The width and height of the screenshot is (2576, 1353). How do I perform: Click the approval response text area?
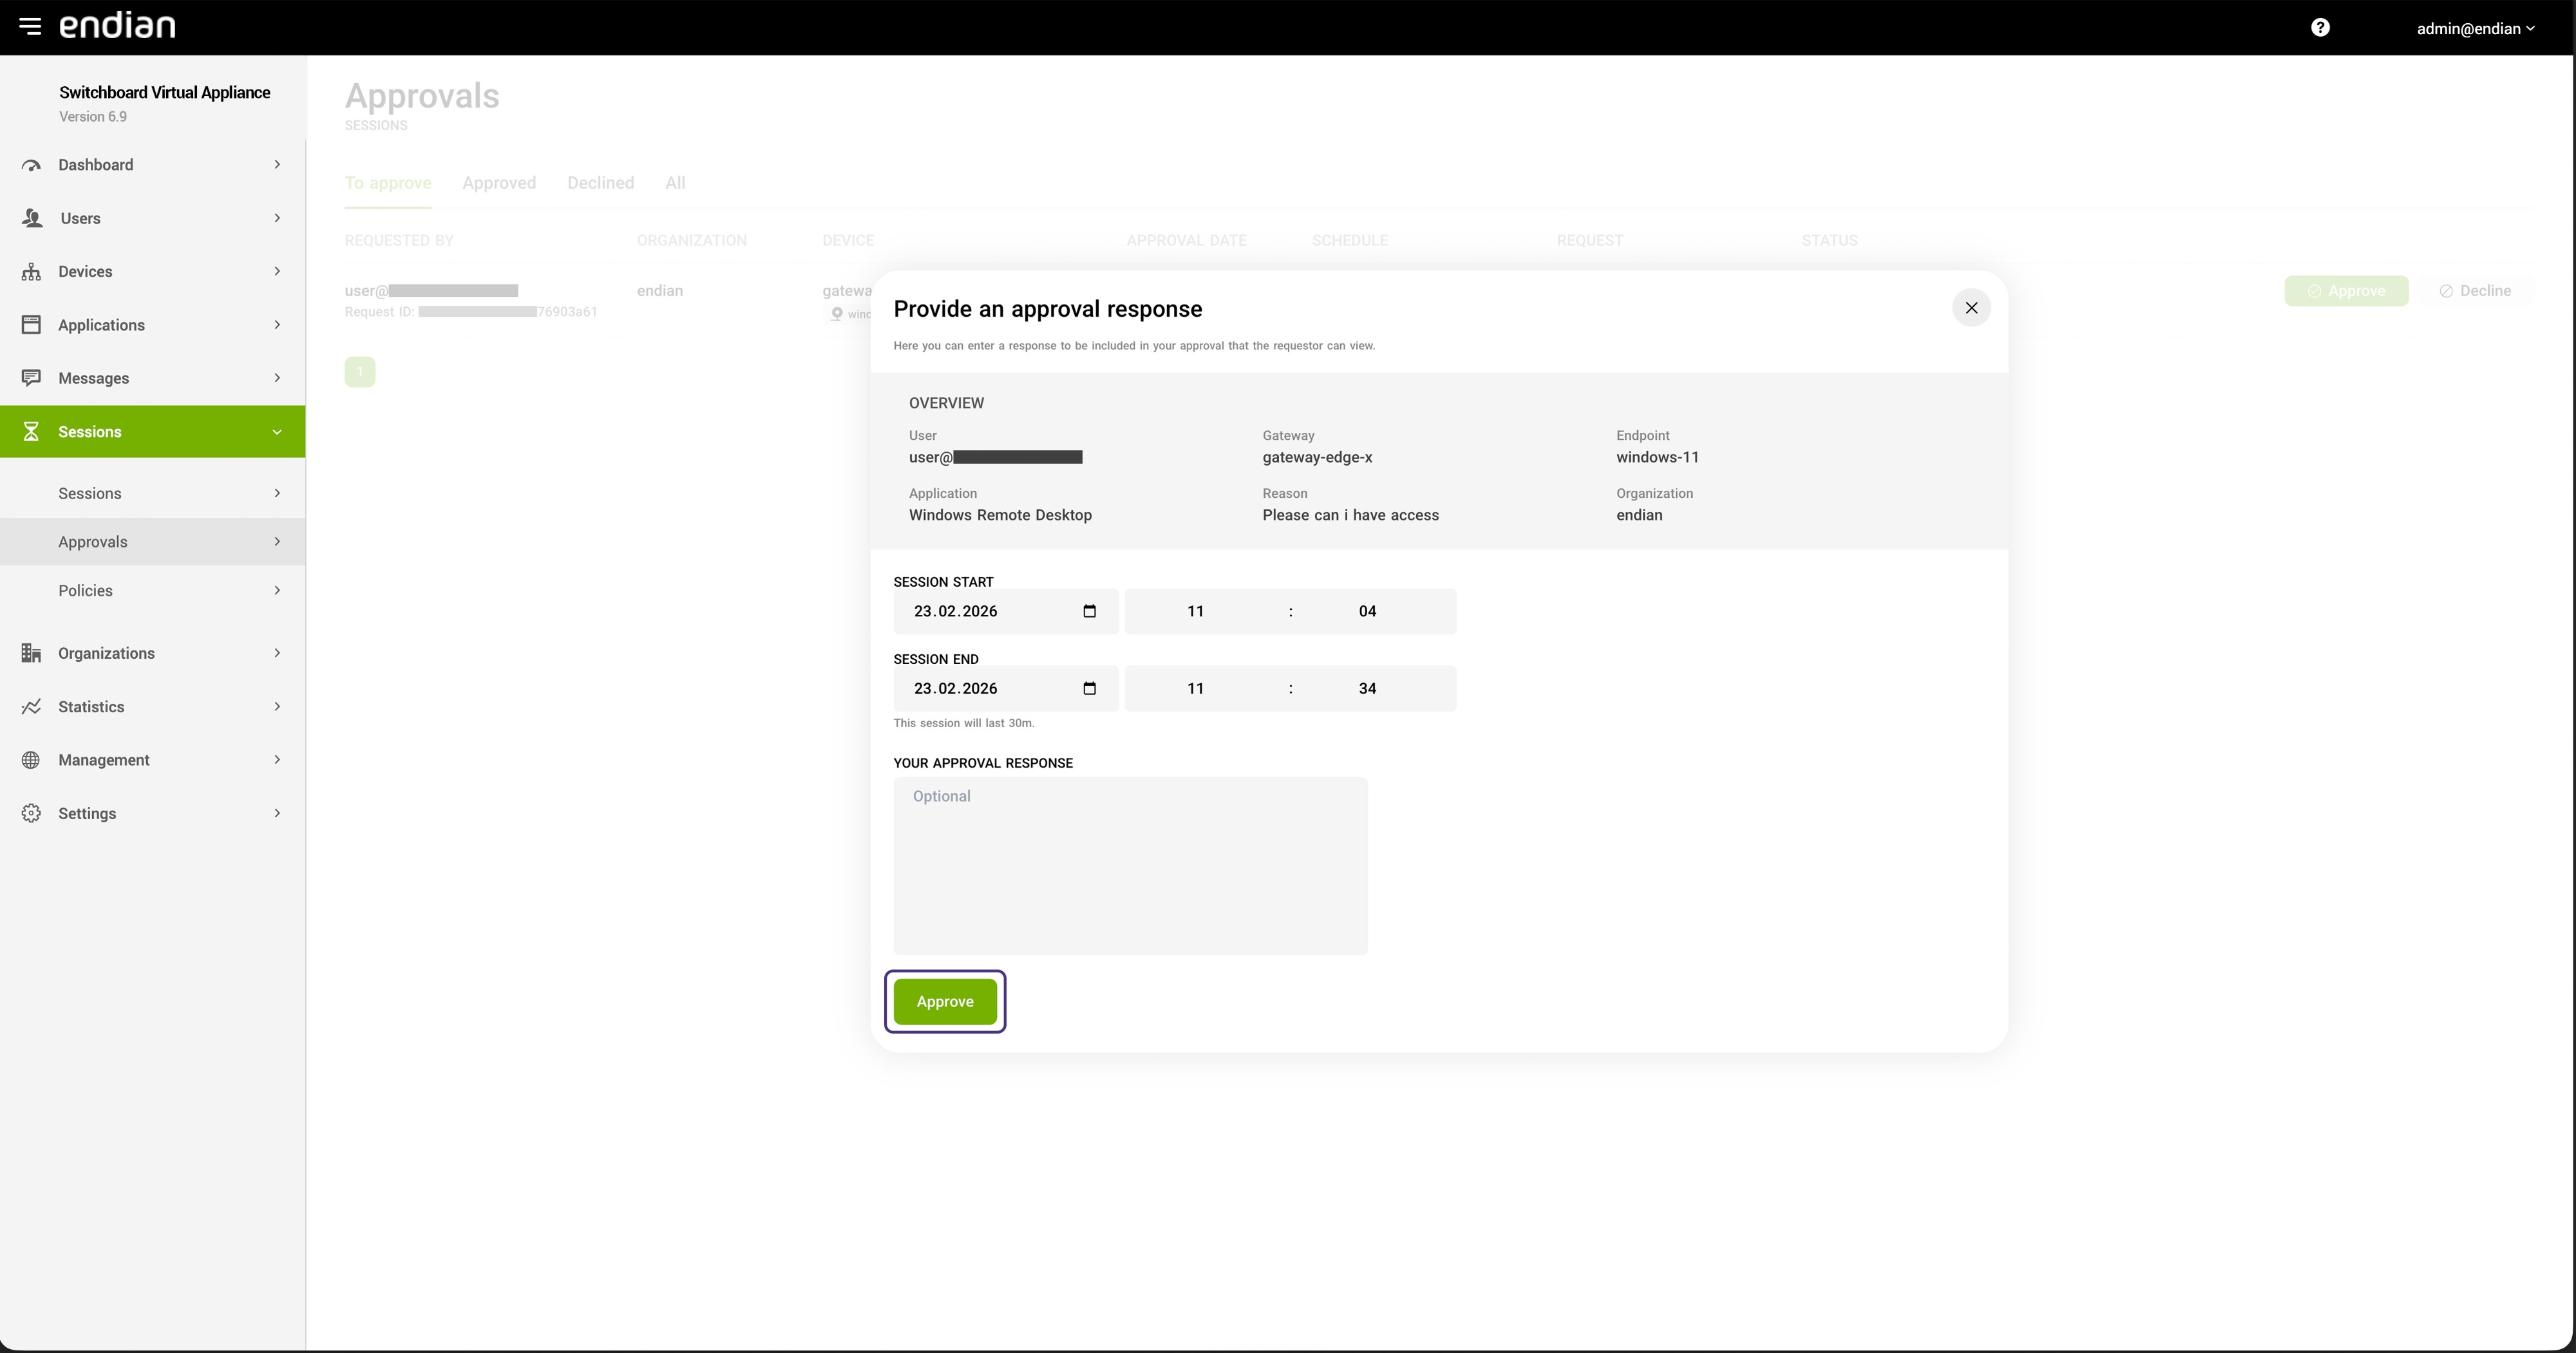coord(1130,866)
